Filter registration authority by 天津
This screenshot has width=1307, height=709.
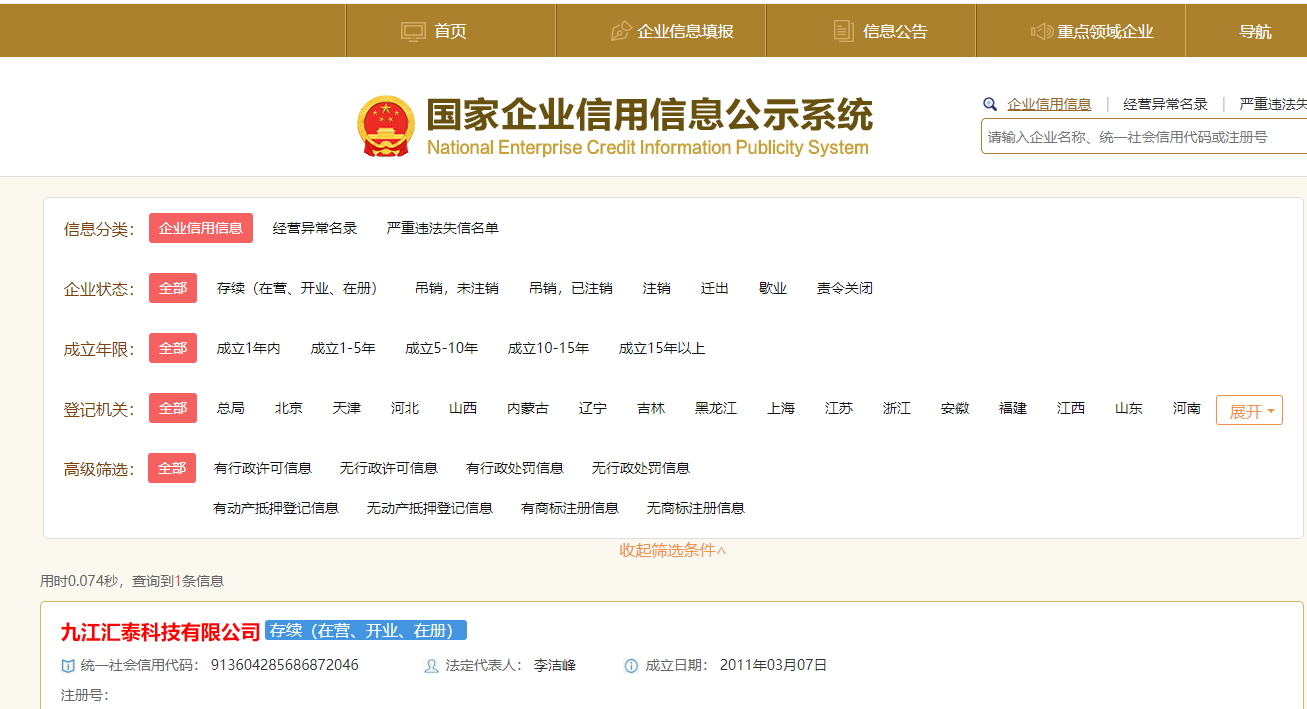[347, 408]
